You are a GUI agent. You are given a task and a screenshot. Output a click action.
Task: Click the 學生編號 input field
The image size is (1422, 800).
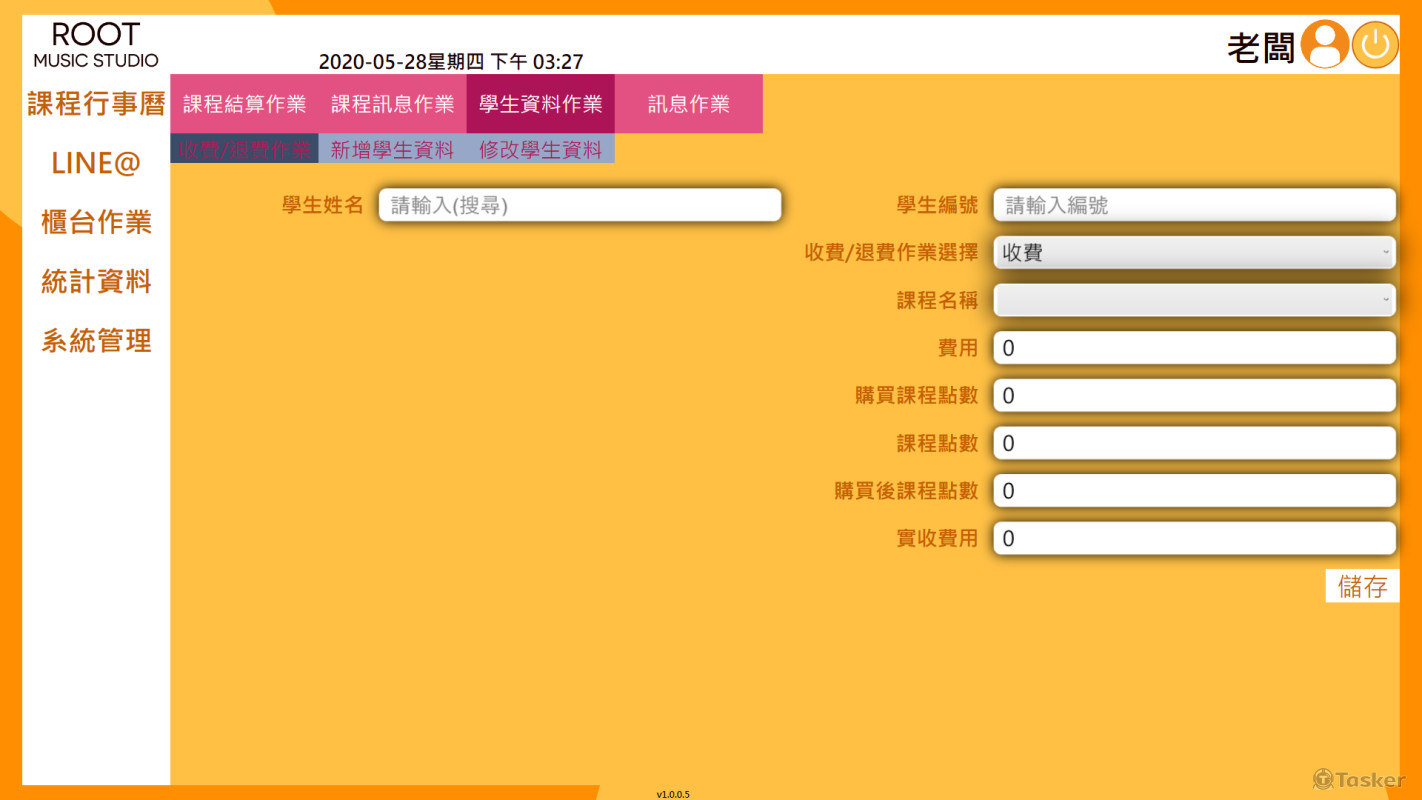(x=1194, y=205)
